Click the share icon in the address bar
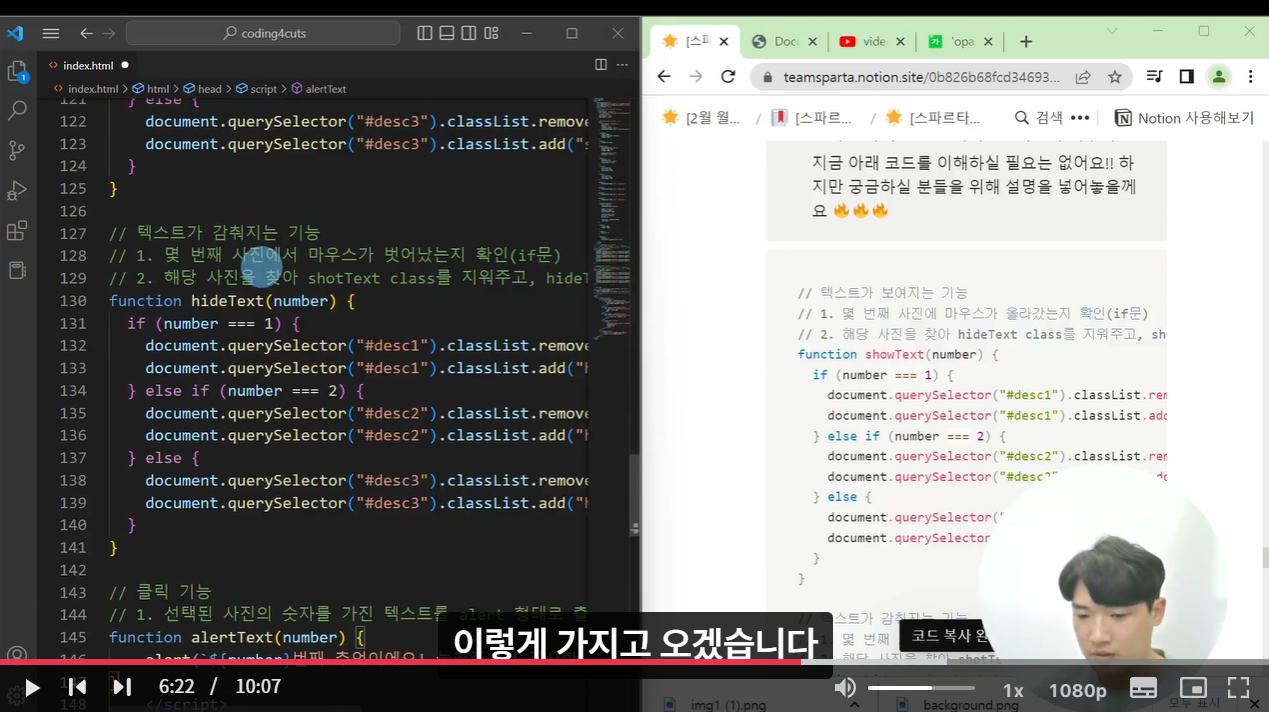The image size is (1269, 712). tap(1083, 77)
